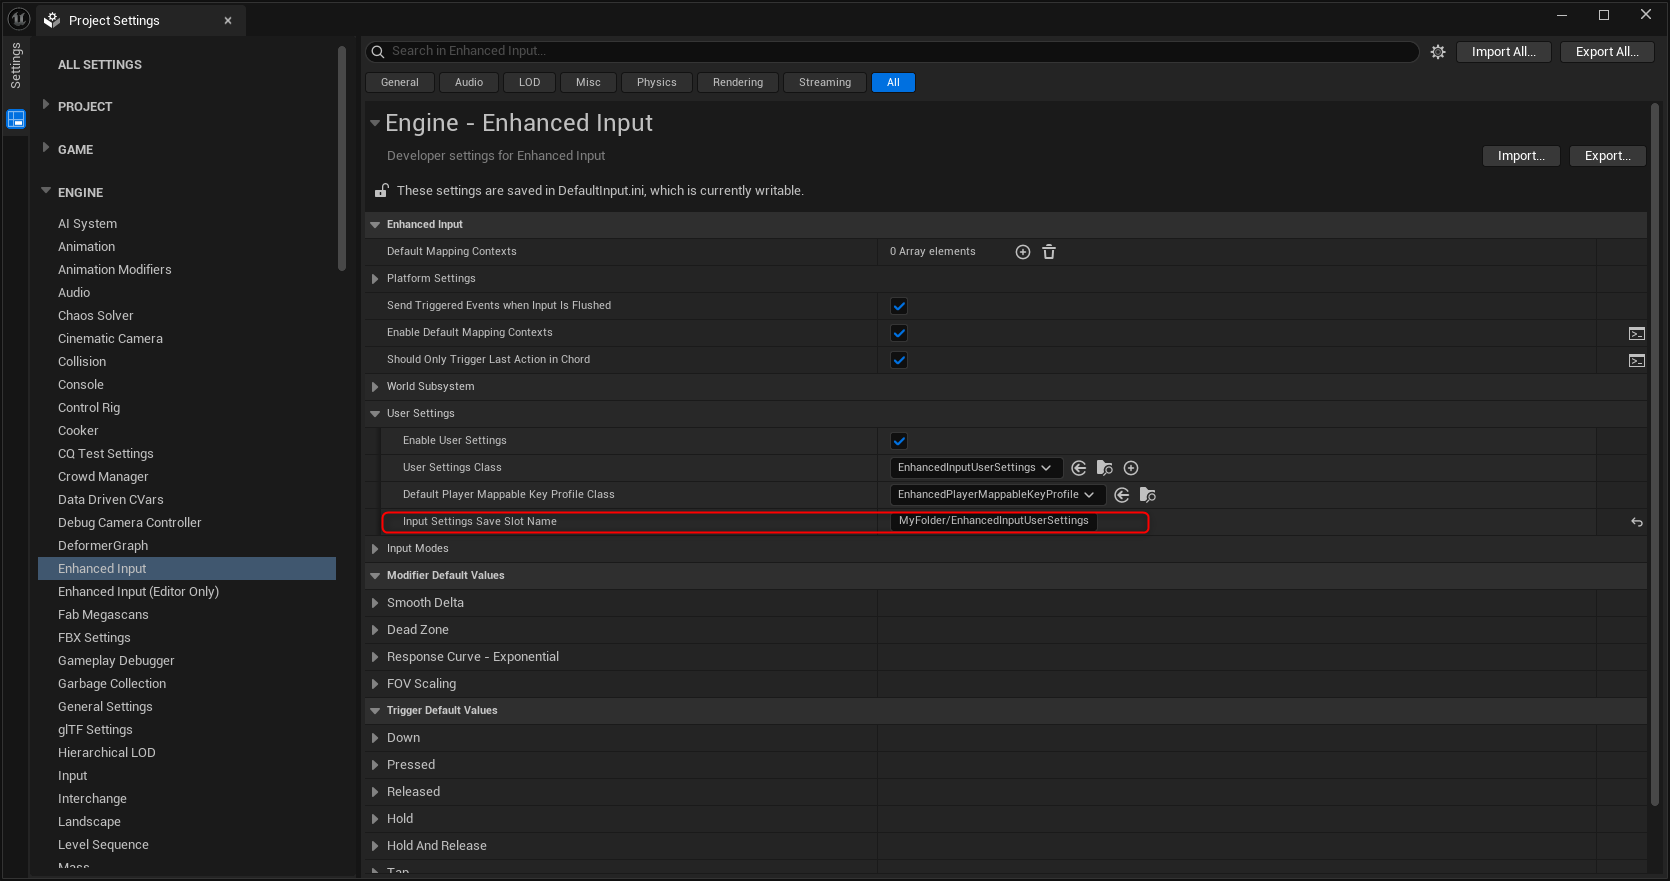Toggle Should Only Trigger Last Action in Chord
This screenshot has width=1670, height=881.
point(899,360)
